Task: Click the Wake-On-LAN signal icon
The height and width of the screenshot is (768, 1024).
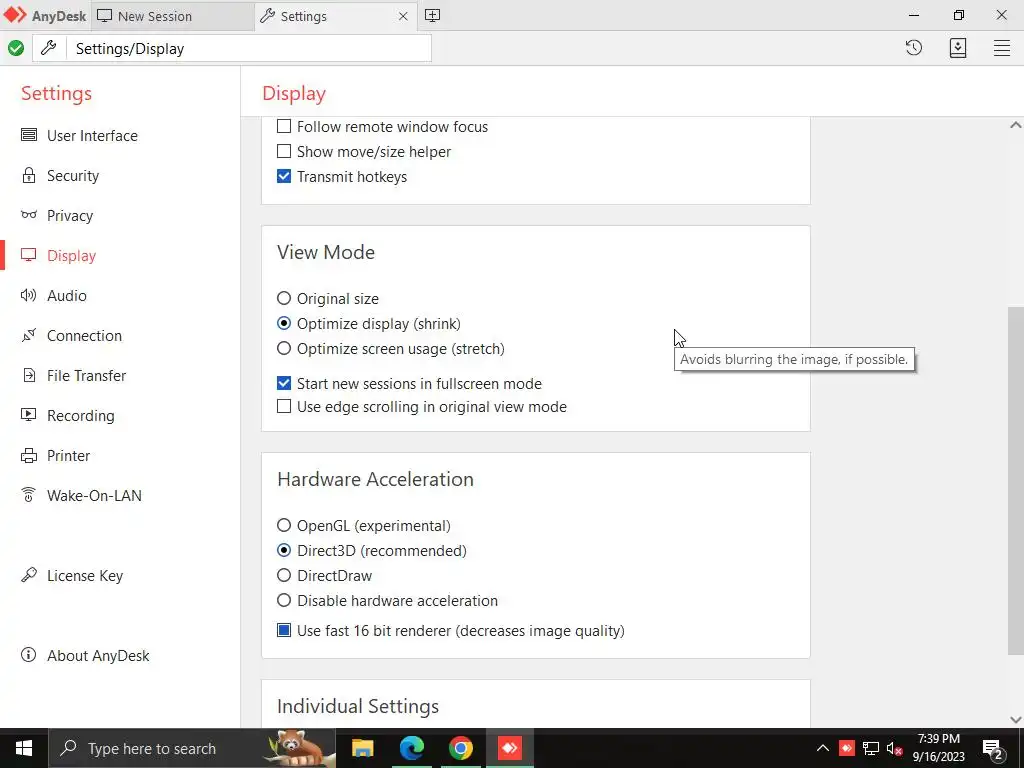Action: coord(29,495)
